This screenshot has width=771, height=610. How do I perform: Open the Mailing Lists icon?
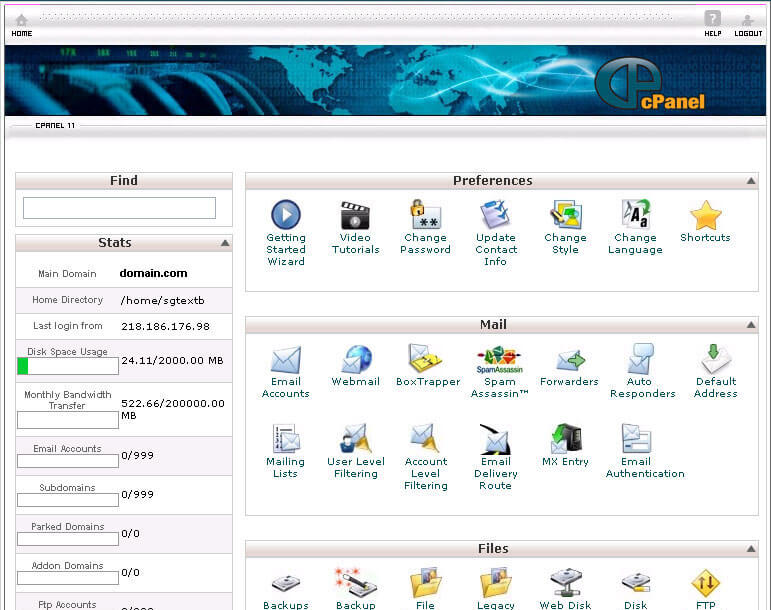[x=286, y=438]
